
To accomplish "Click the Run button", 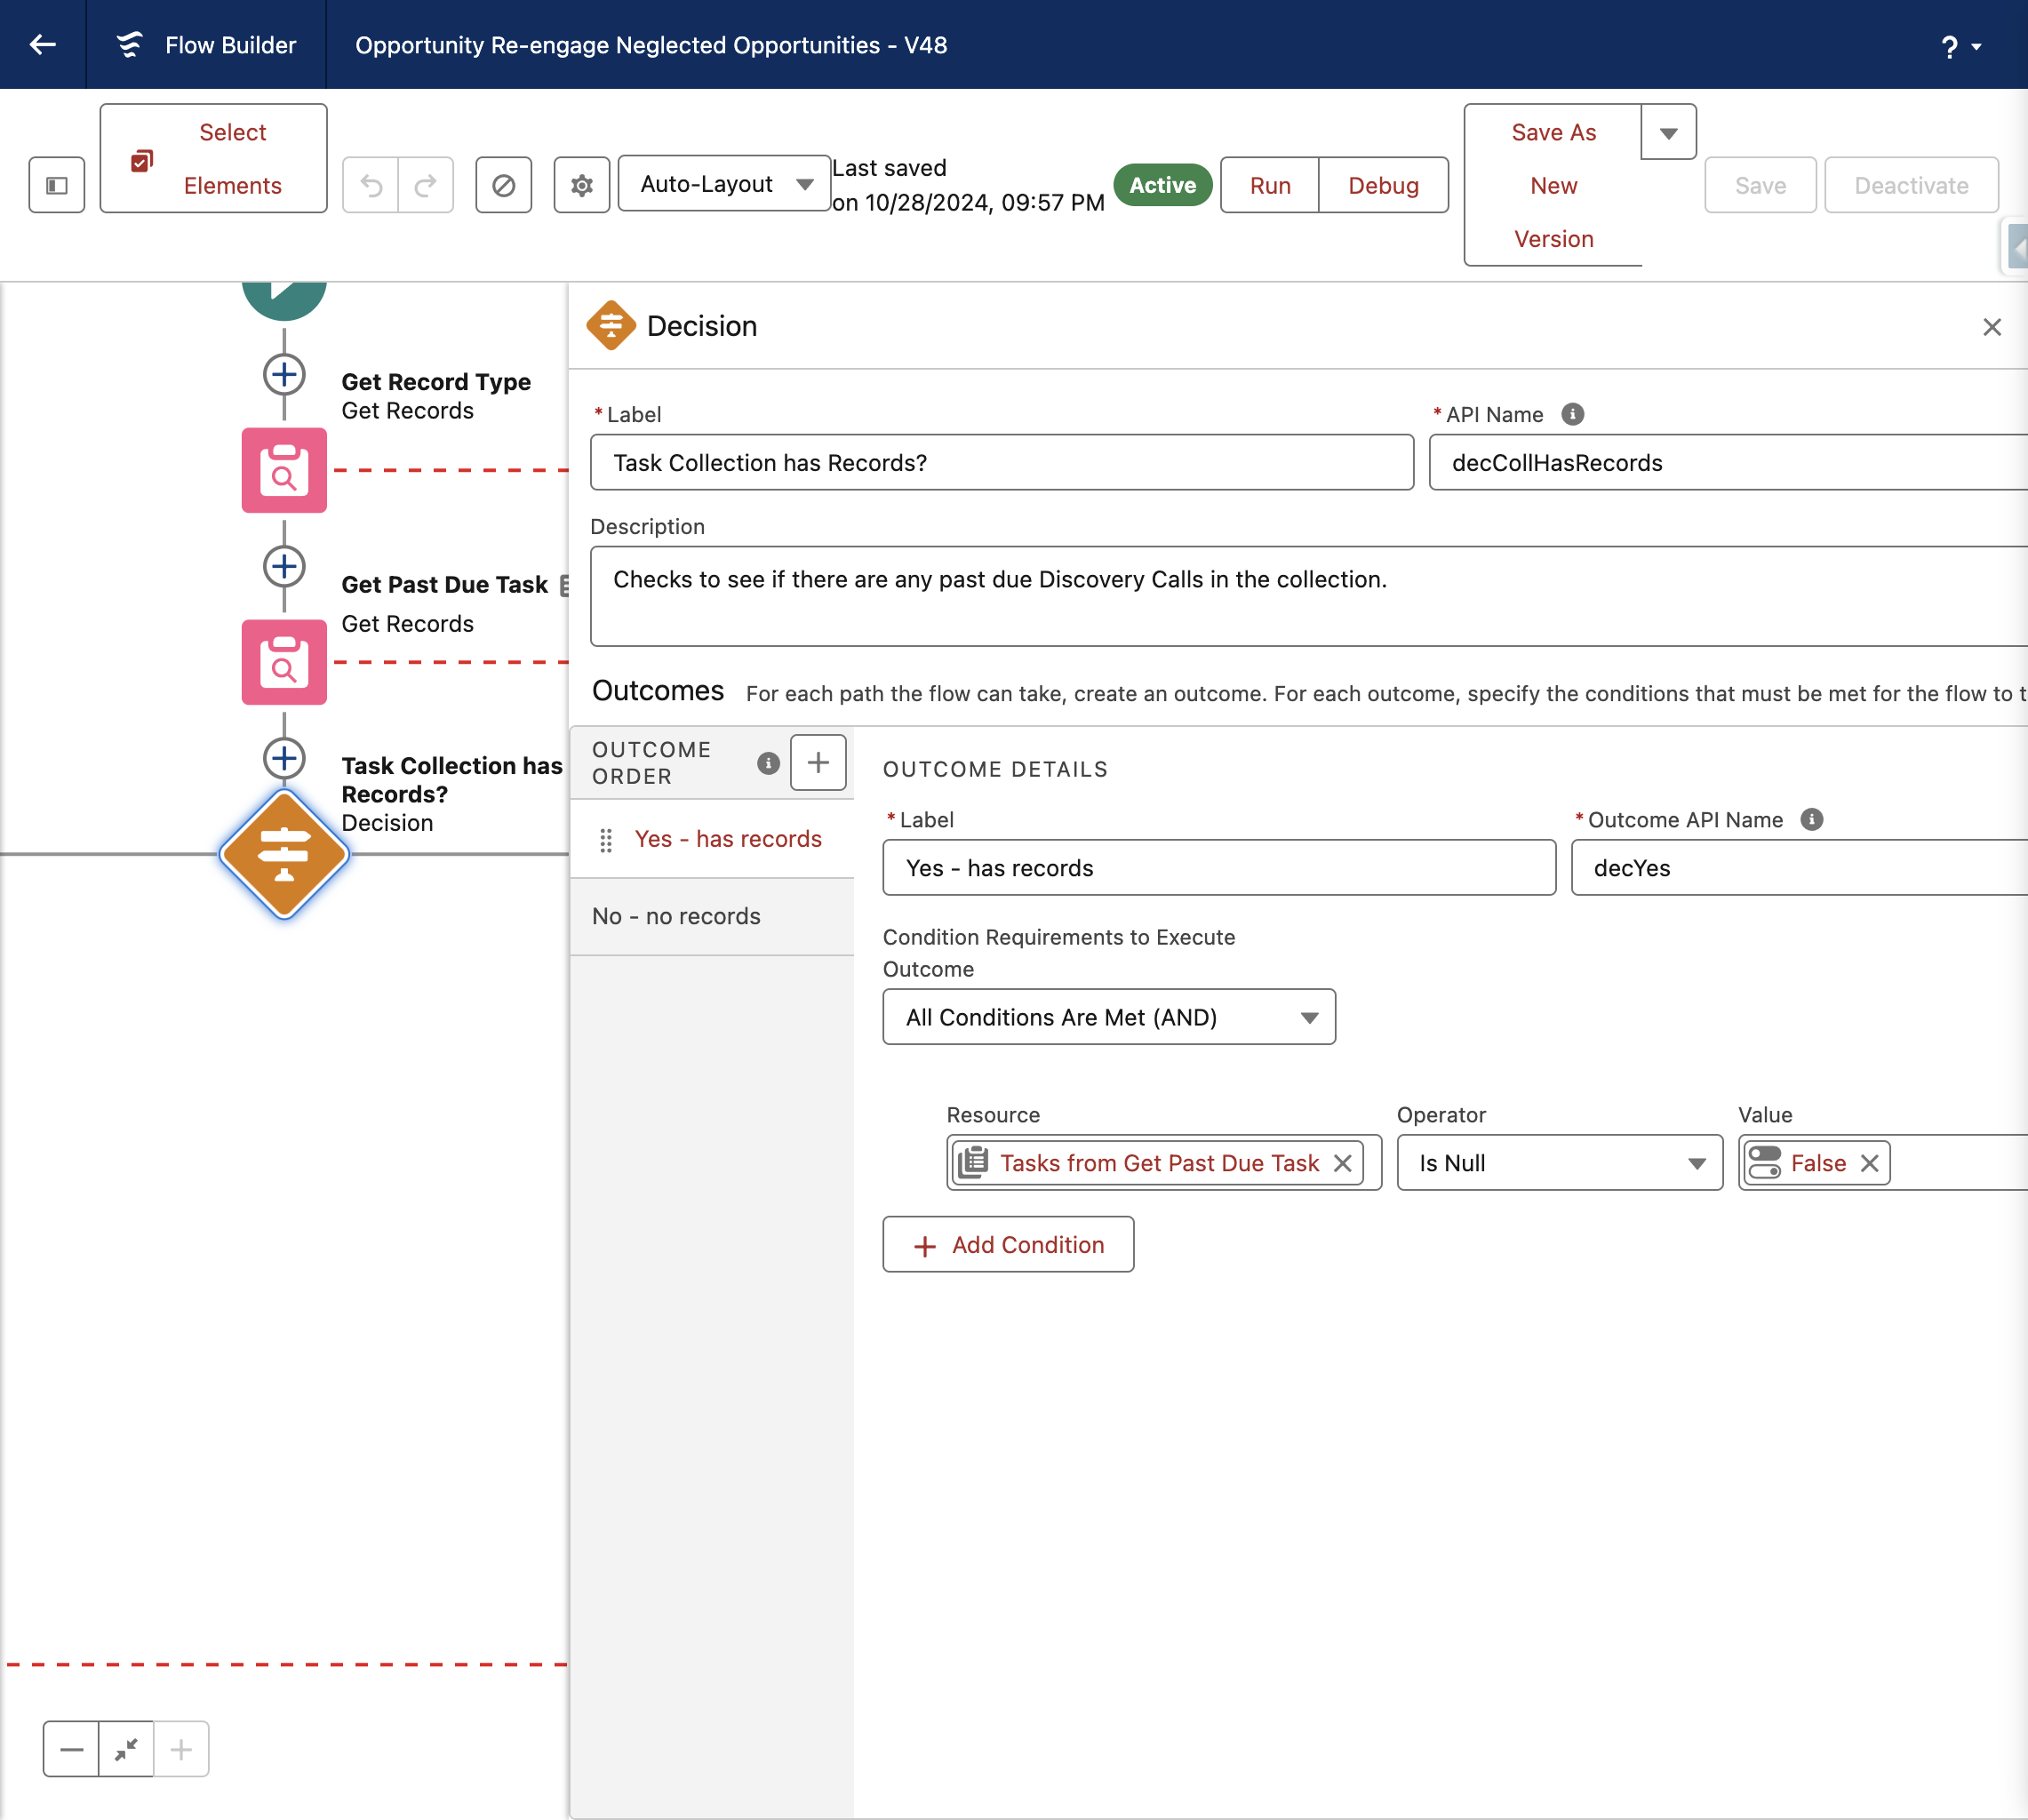I will 1270,185.
